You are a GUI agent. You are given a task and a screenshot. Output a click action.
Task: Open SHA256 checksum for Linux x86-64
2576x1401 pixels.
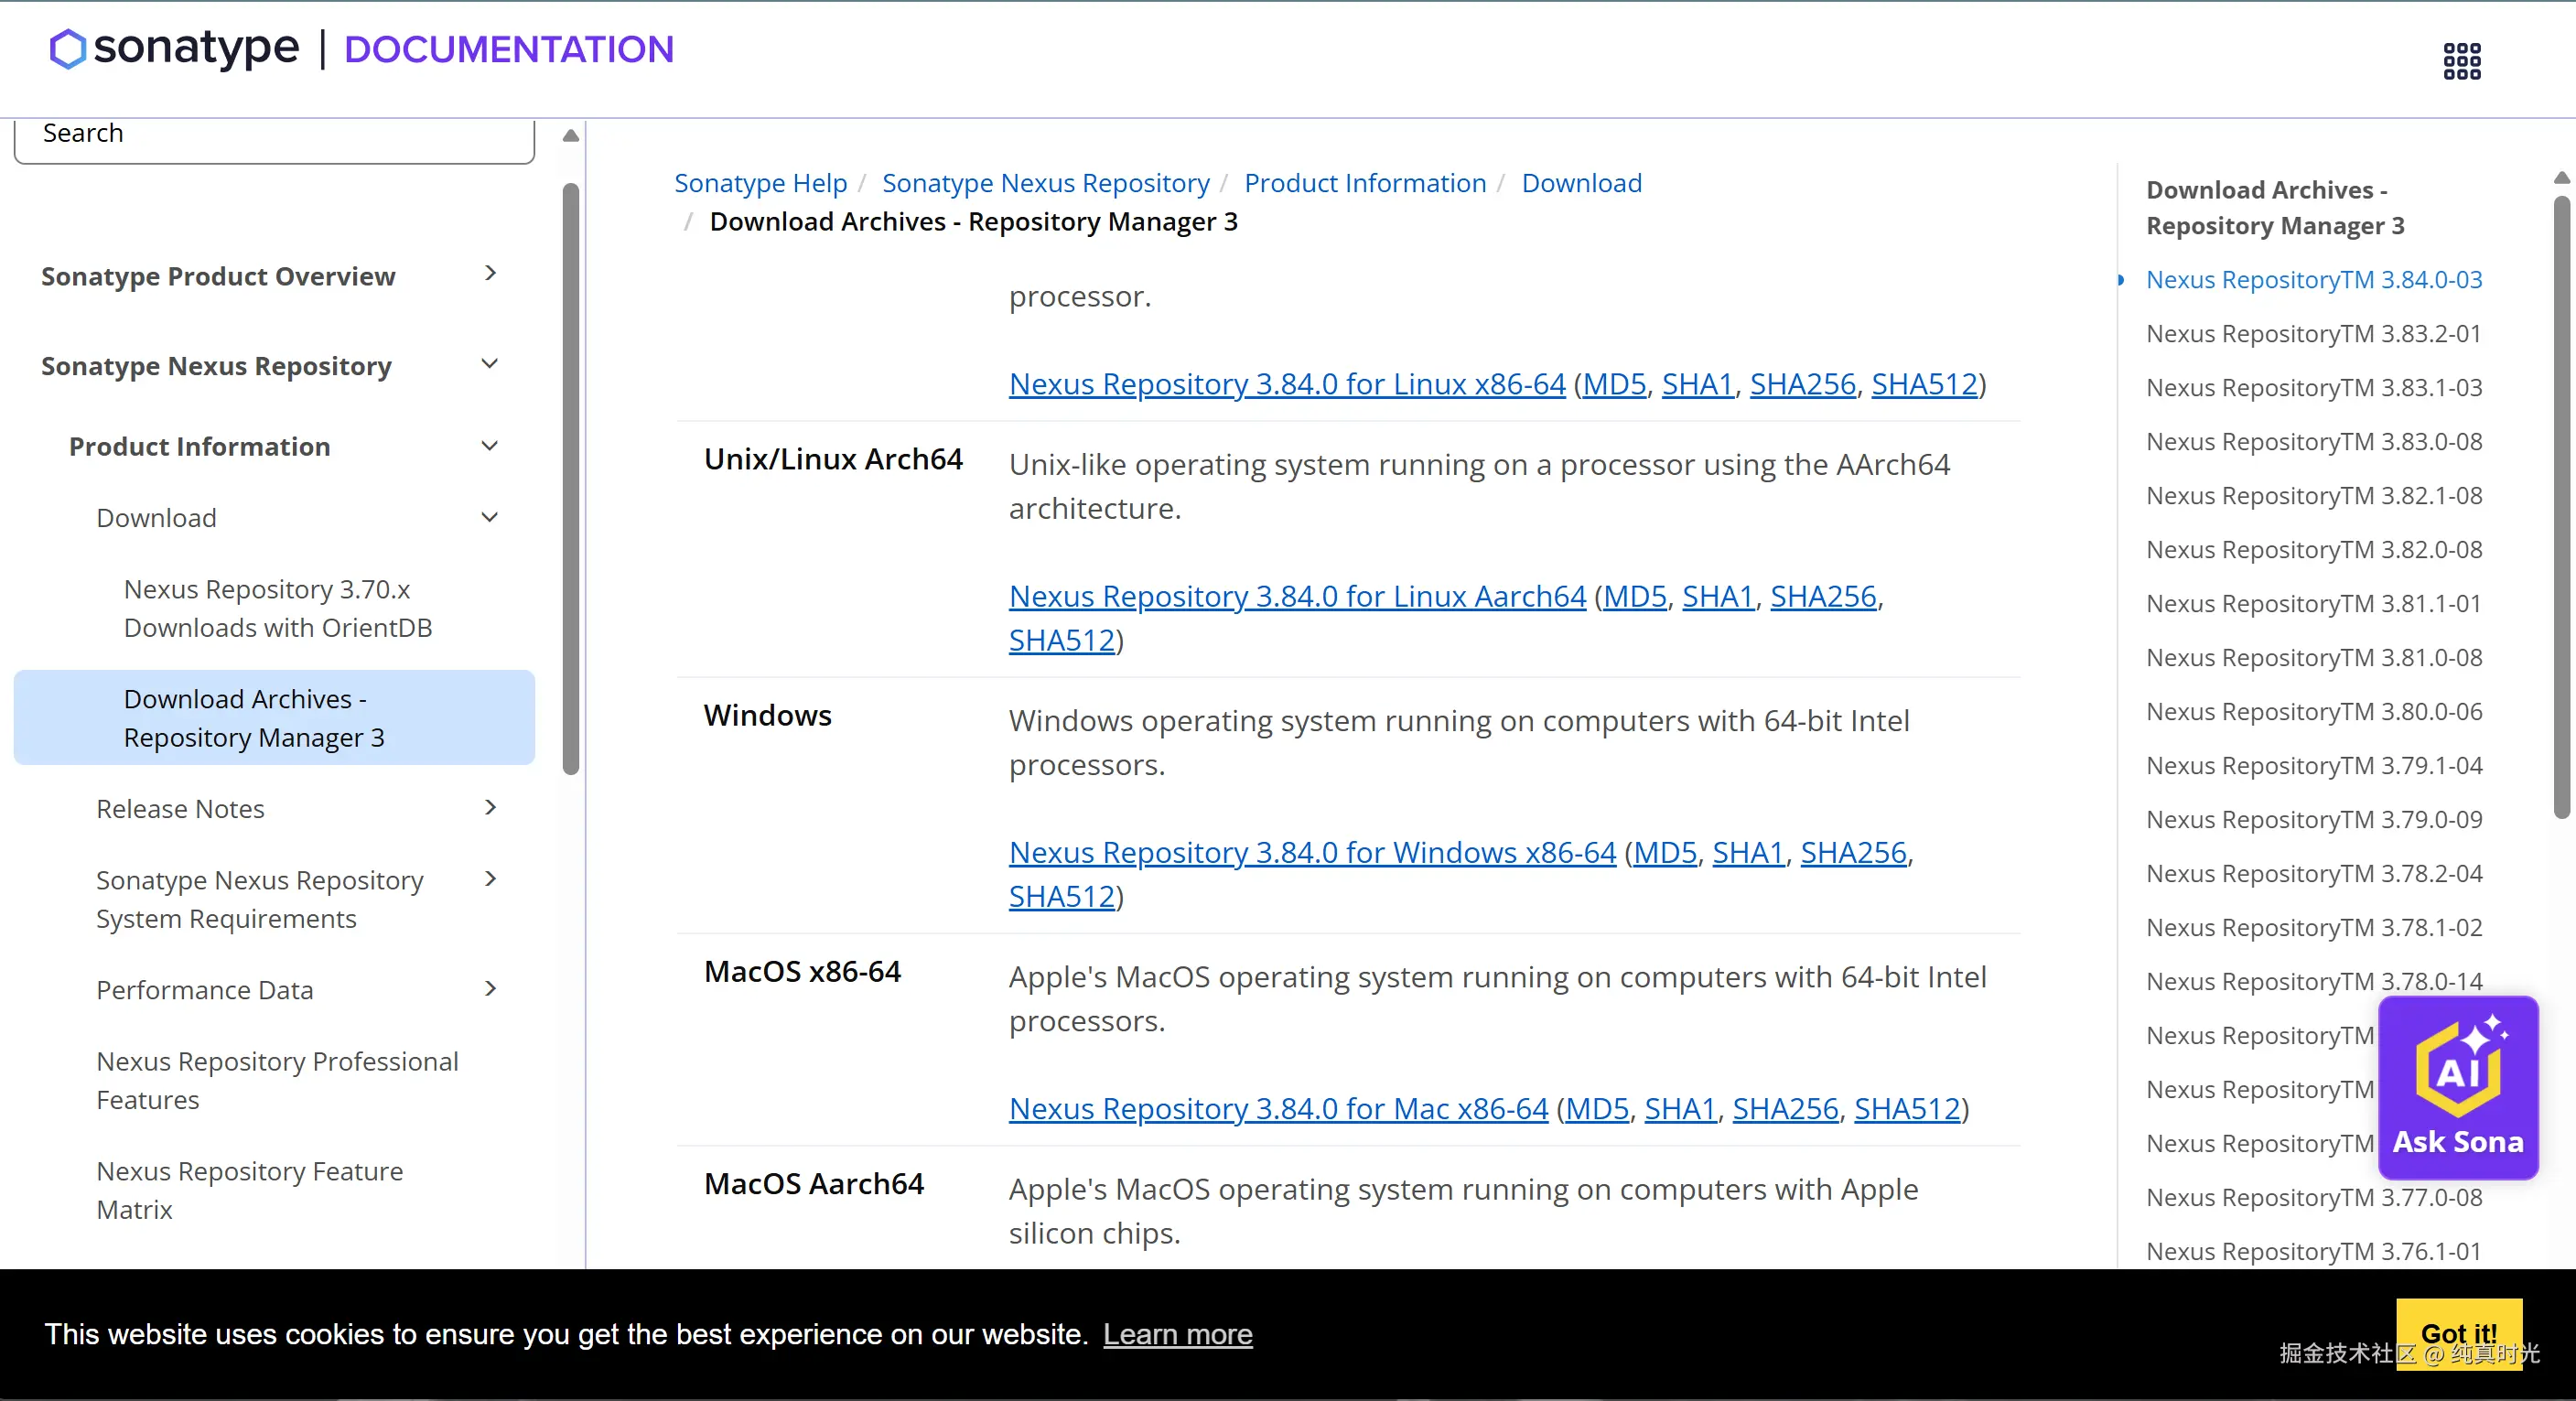[x=1802, y=384]
